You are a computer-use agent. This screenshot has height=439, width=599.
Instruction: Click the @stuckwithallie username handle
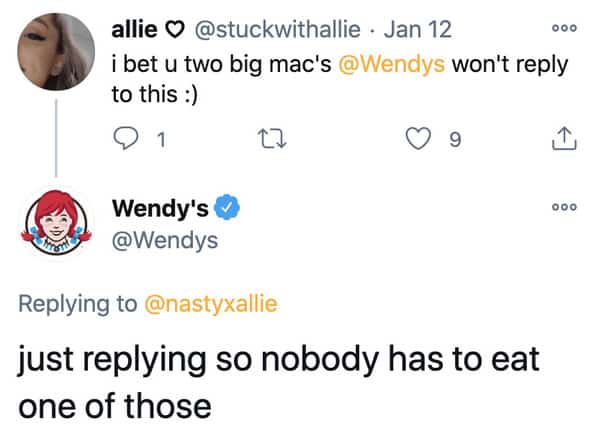pyautogui.click(x=278, y=29)
